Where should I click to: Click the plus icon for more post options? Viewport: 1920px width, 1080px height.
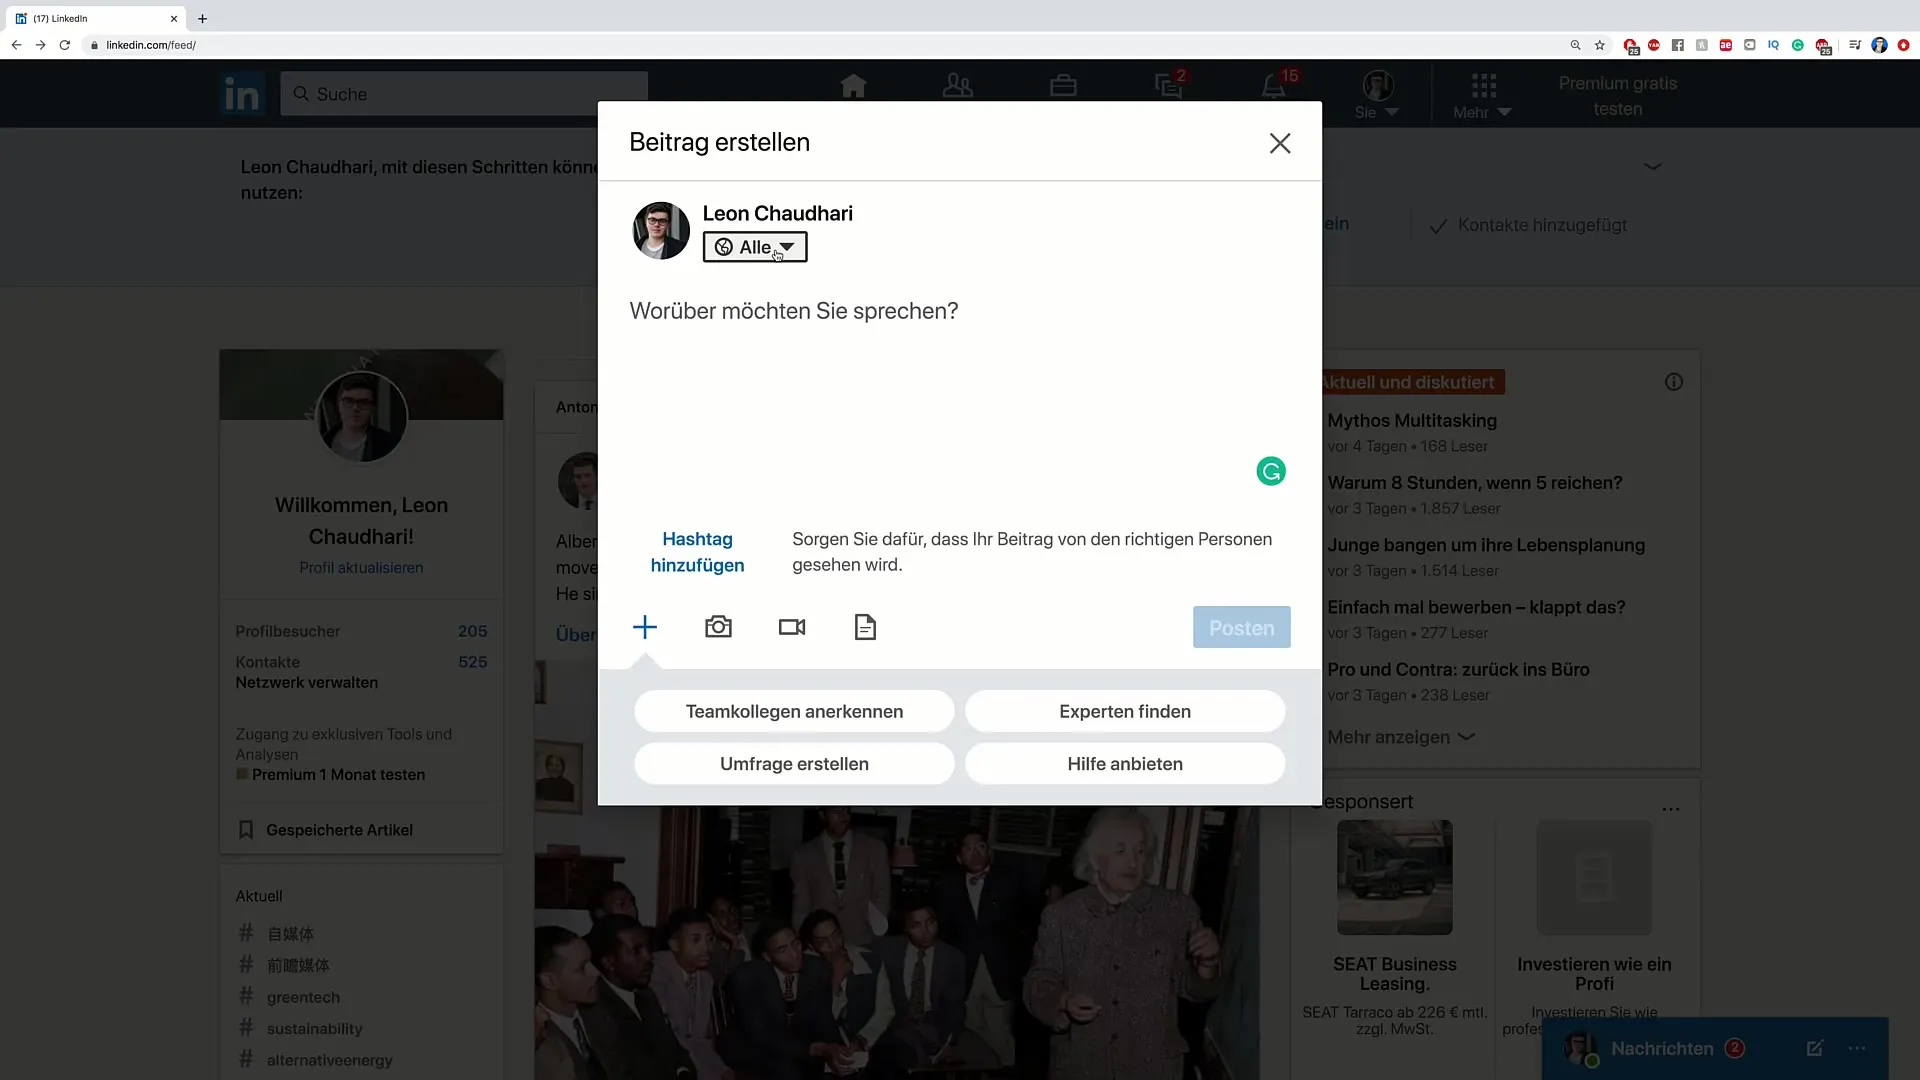[645, 627]
